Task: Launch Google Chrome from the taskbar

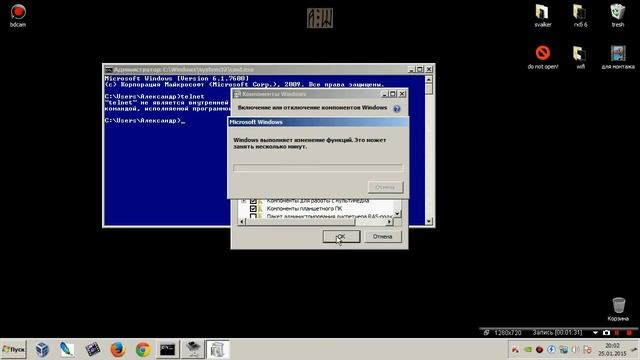Action: pyautogui.click(x=143, y=349)
